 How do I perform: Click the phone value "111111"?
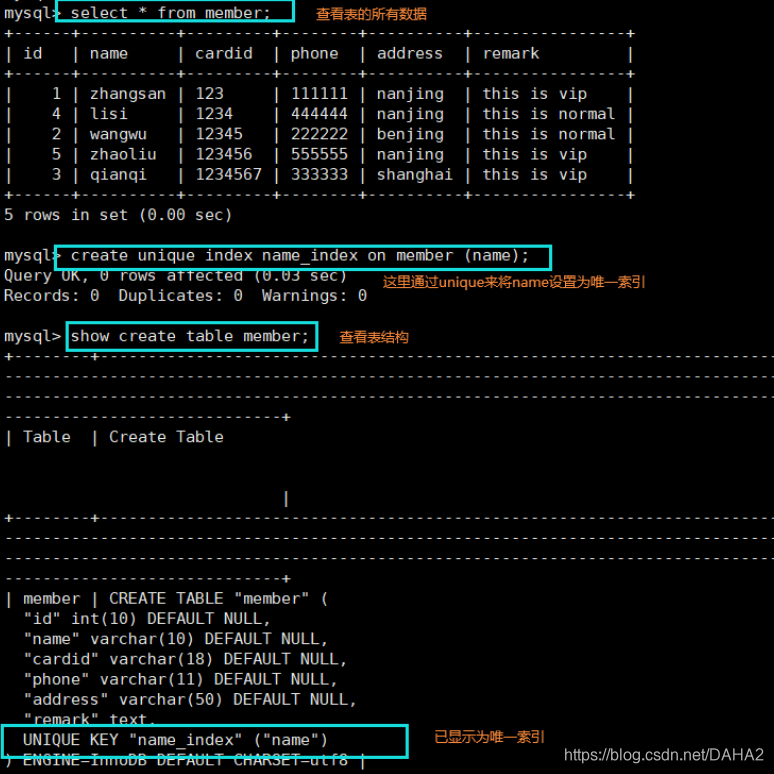(x=319, y=93)
